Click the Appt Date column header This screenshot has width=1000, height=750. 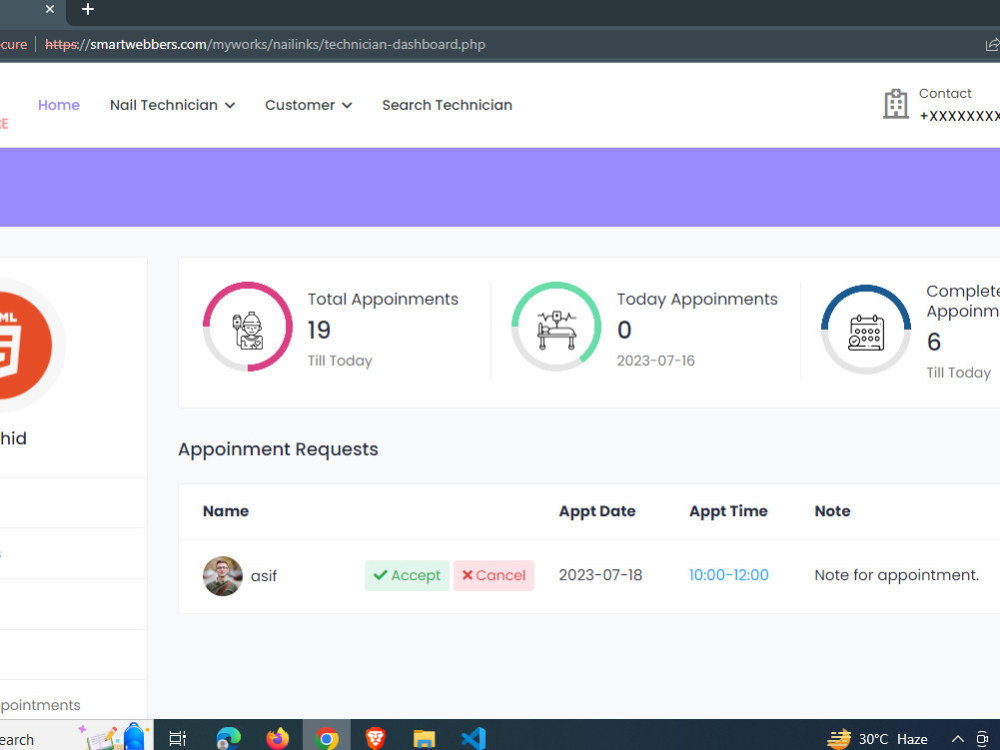[597, 511]
